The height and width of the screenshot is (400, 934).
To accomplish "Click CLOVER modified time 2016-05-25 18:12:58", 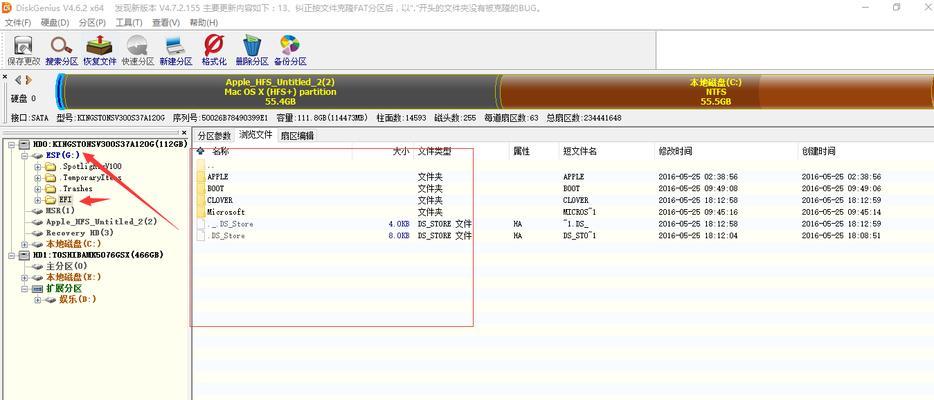I will (698, 200).
